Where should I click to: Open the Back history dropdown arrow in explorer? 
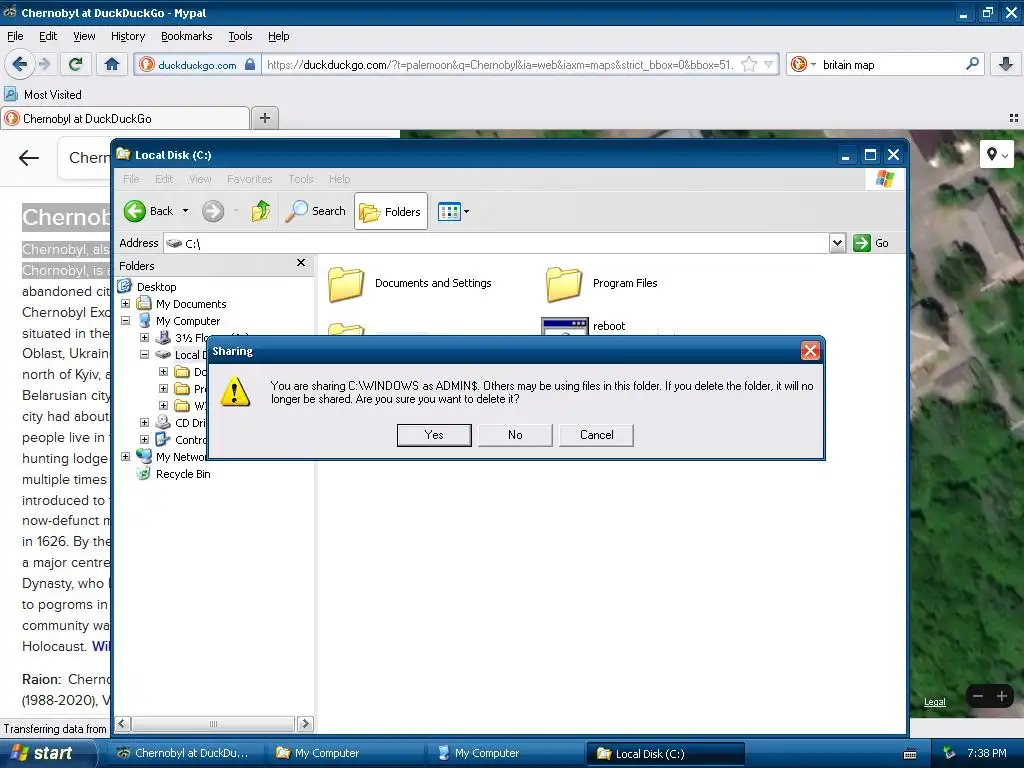[x=185, y=211]
